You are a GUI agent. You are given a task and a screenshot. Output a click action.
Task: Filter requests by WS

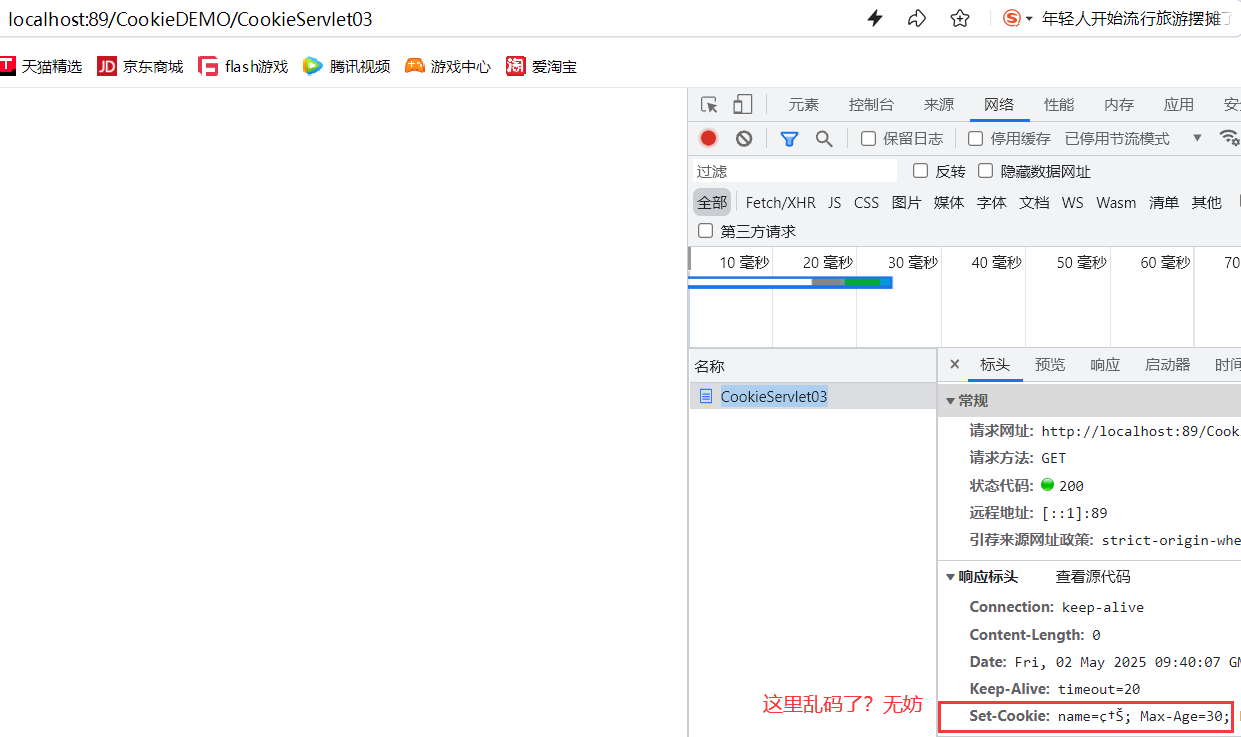1072,202
